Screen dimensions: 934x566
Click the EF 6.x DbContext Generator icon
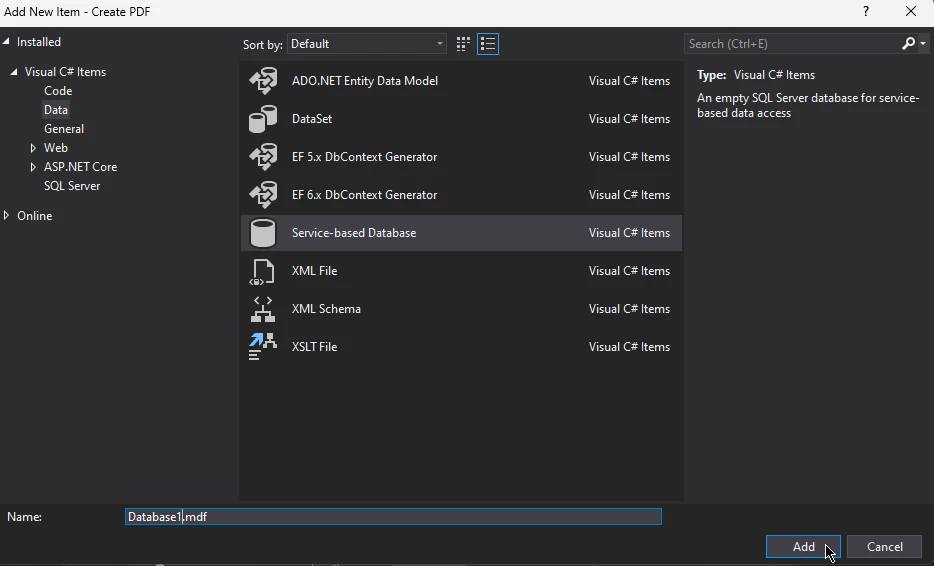point(263,195)
